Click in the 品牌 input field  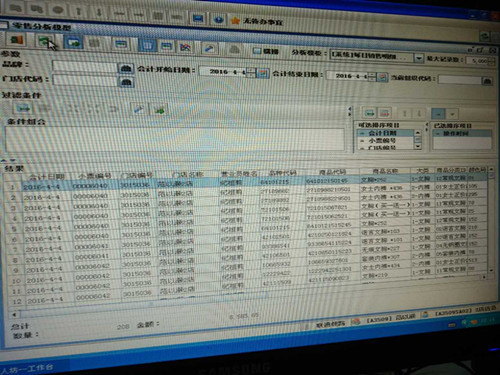[85, 67]
